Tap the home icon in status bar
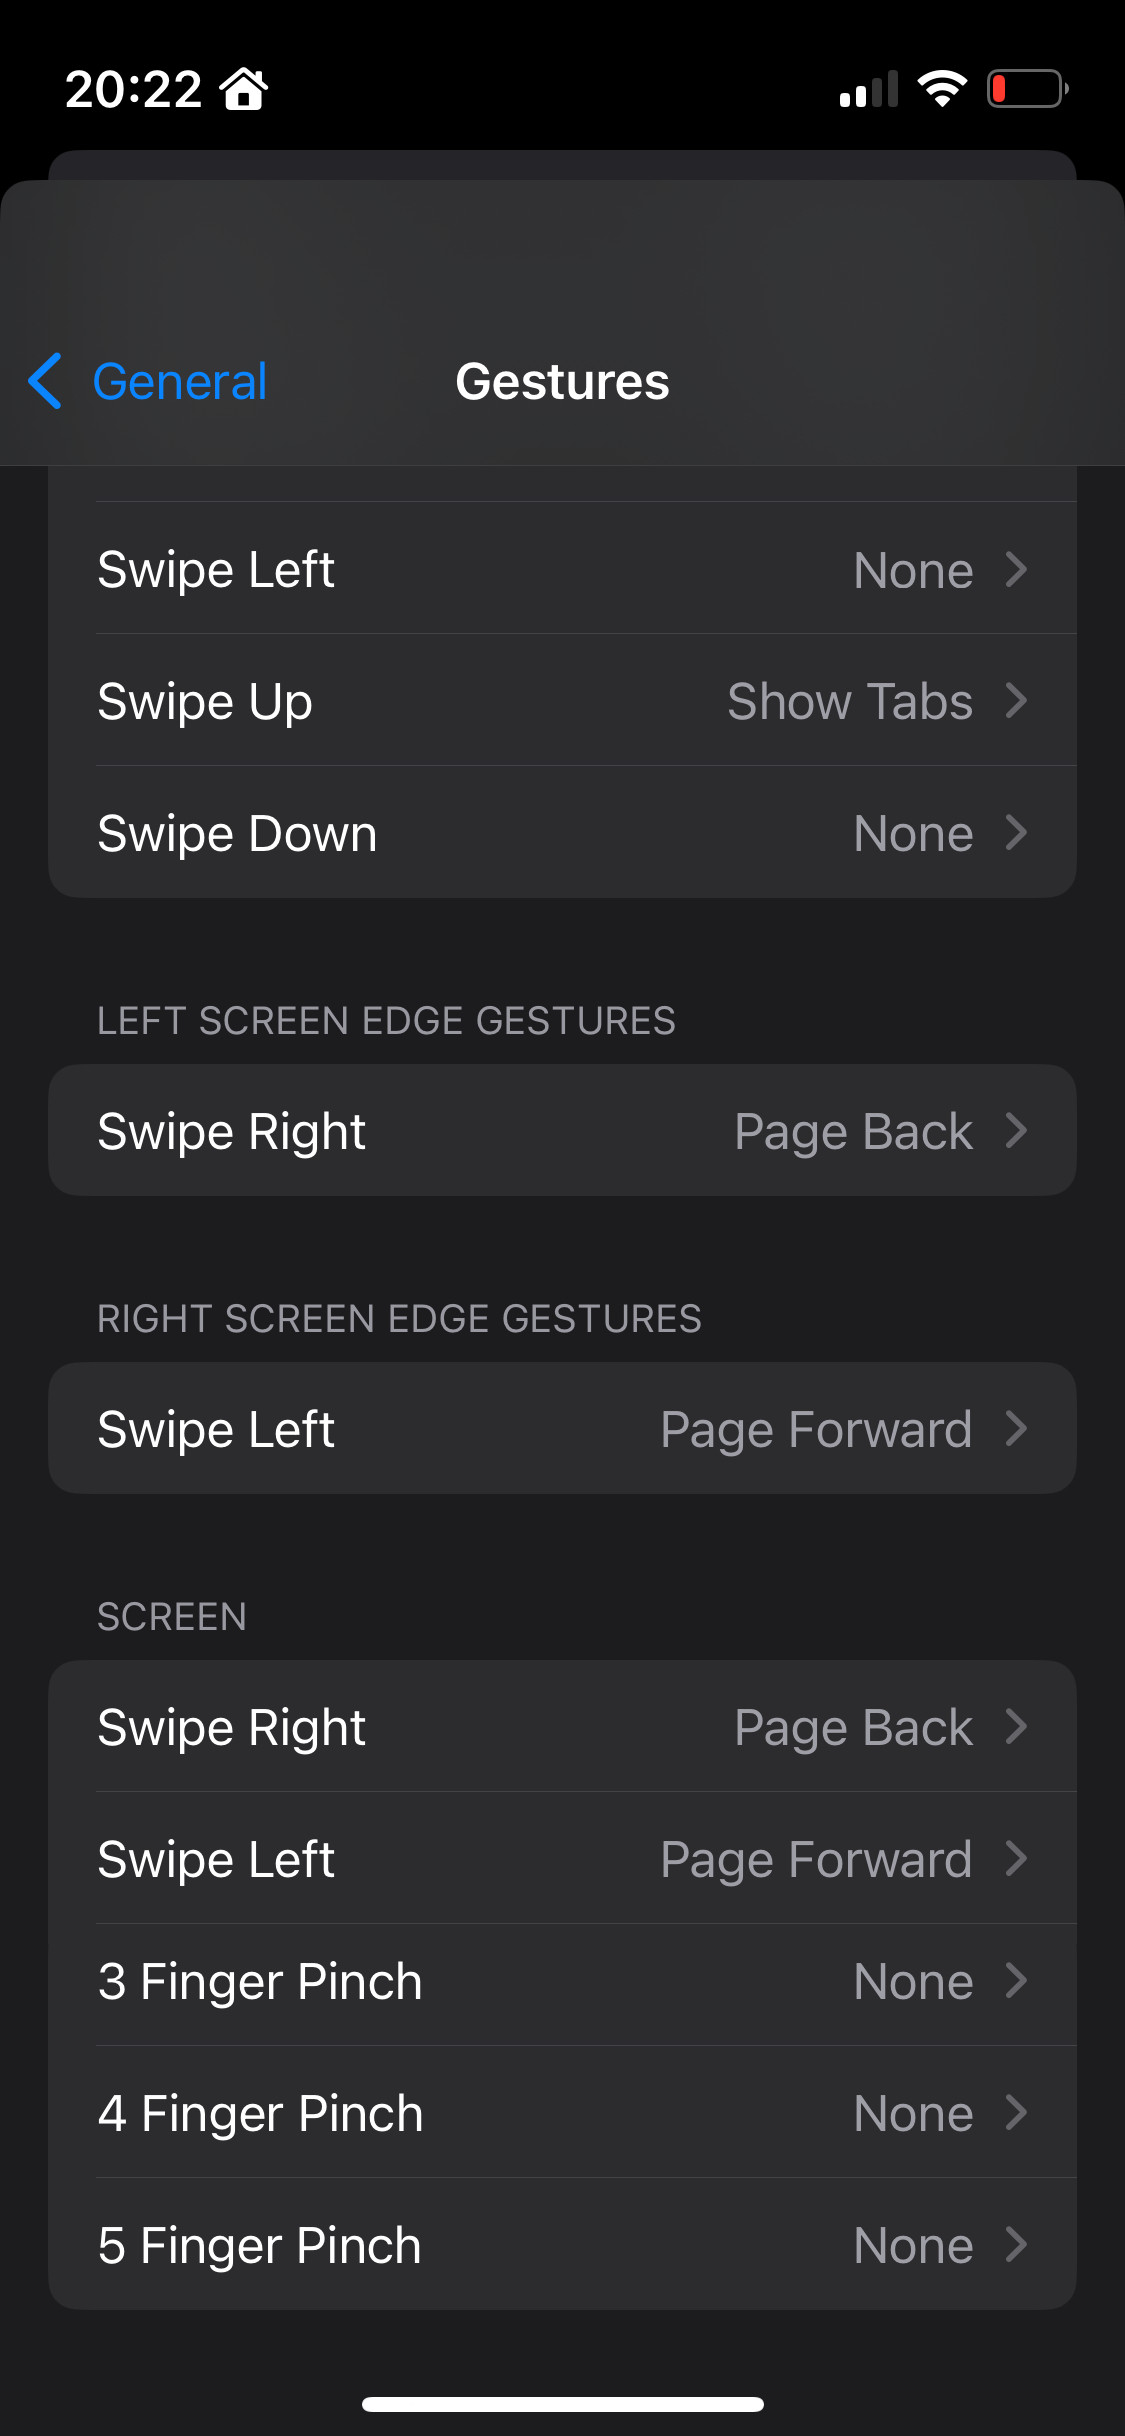Screen dimensions: 1125x2436 tap(244, 89)
